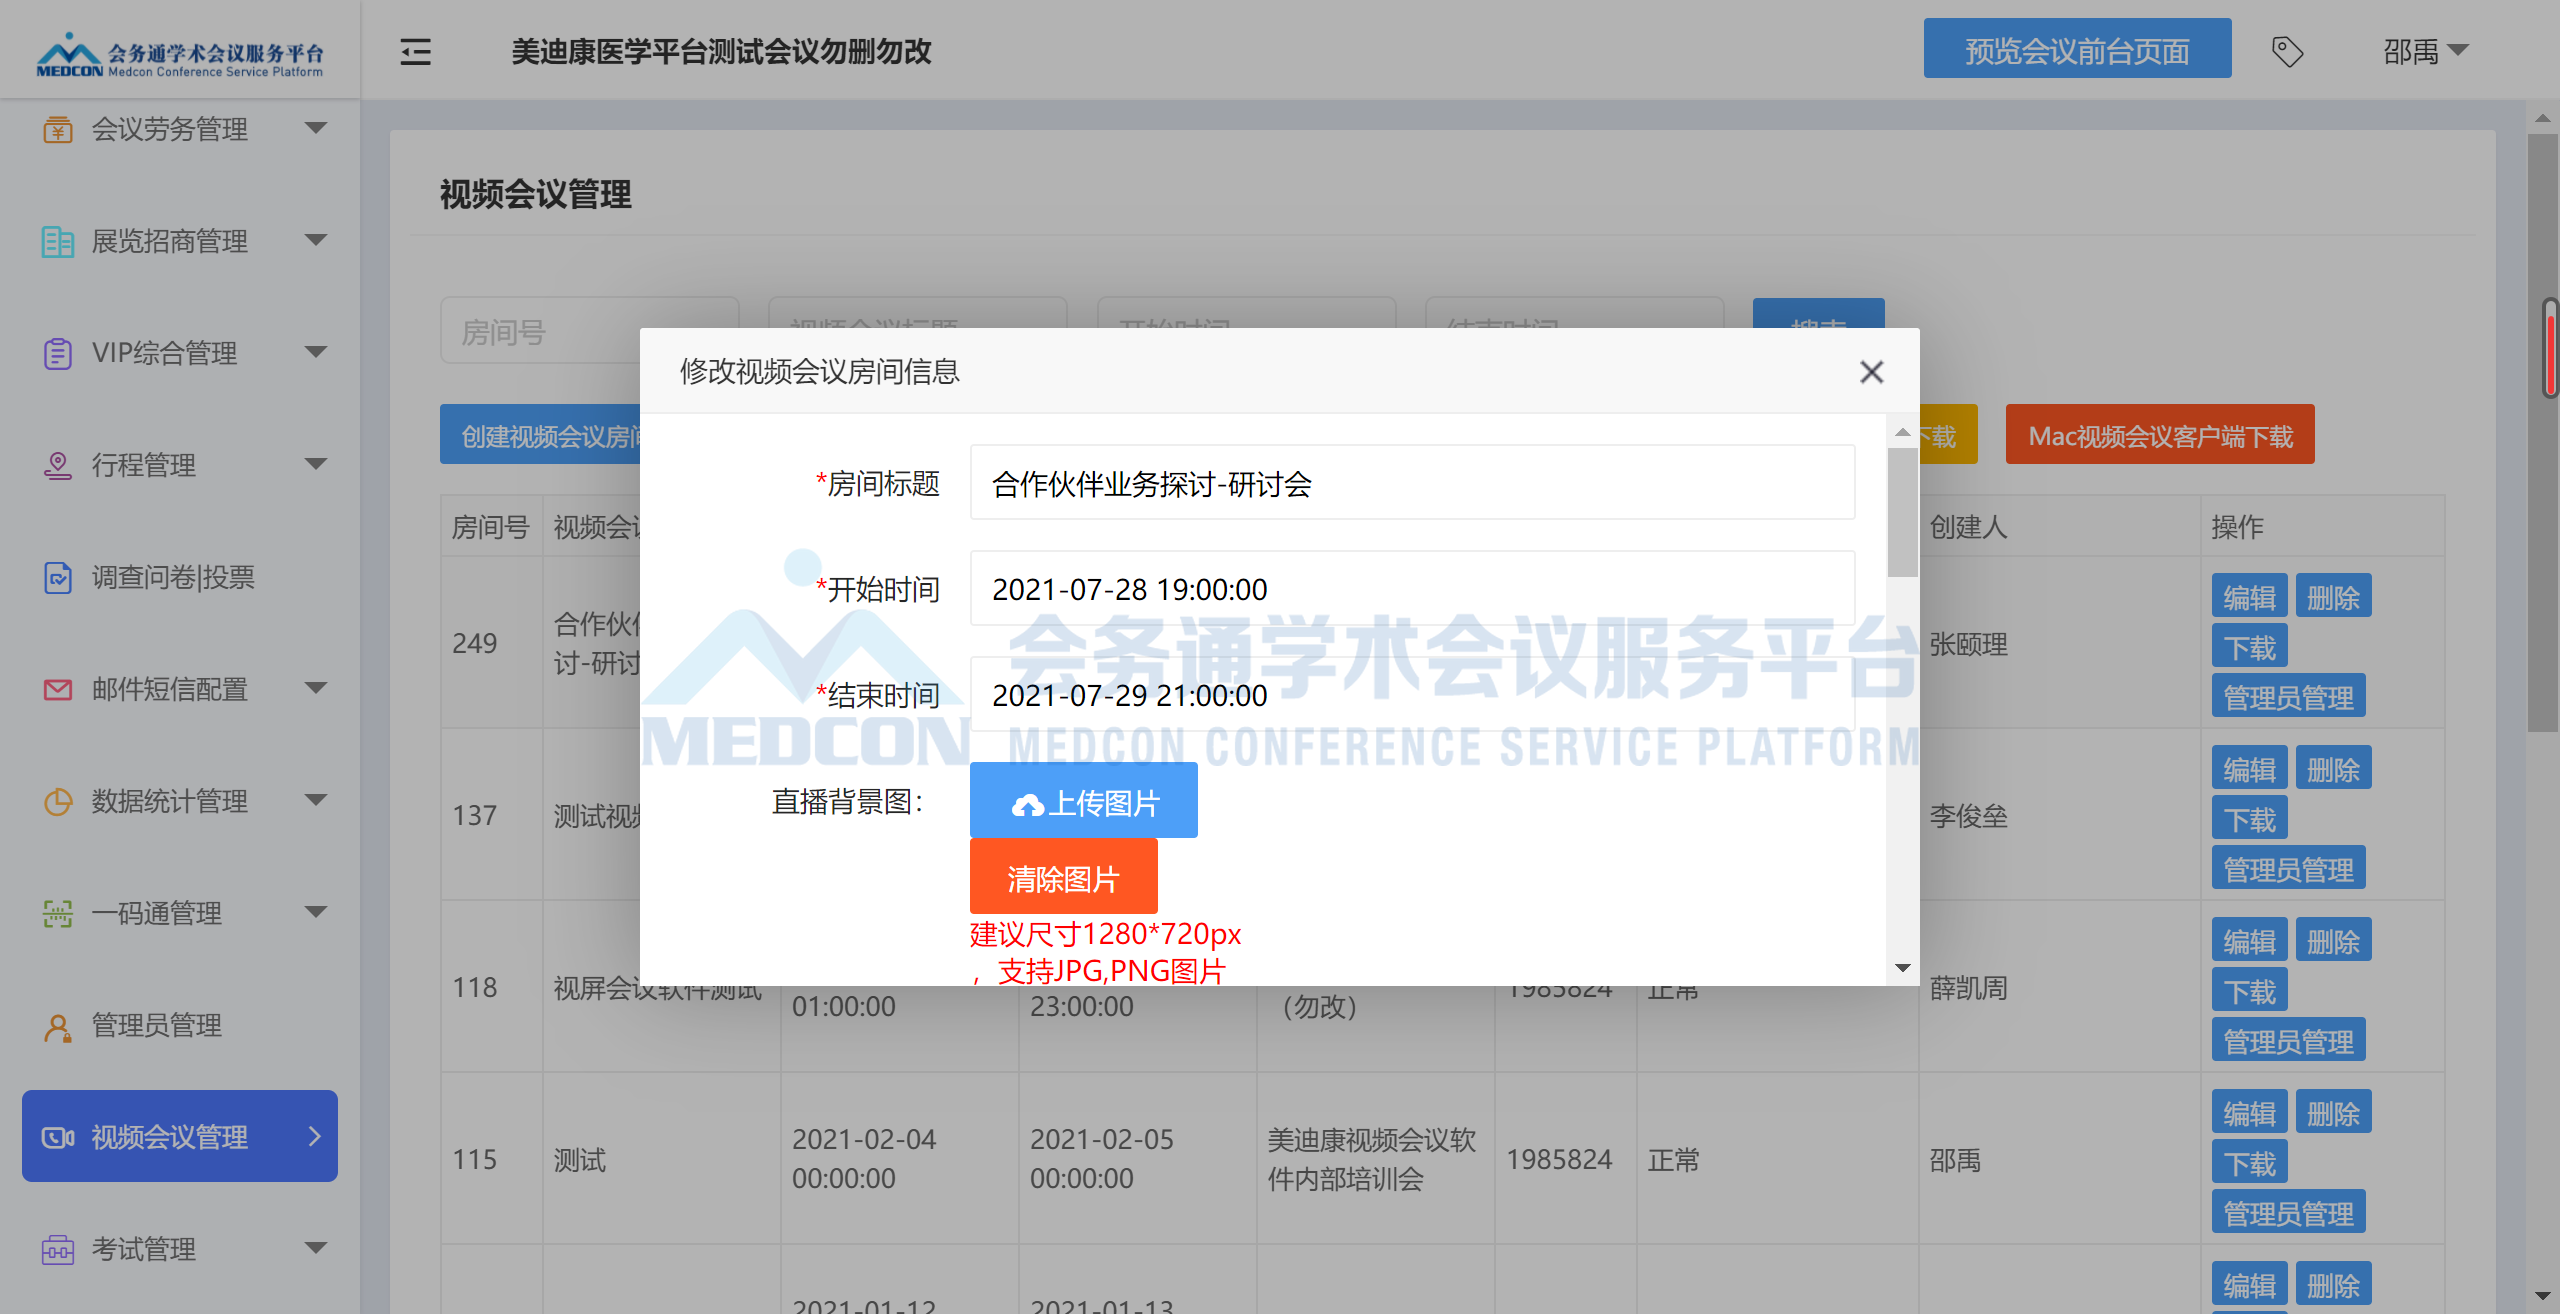Click 编辑 for room 115
This screenshot has width=2560, height=1314.
pyautogui.click(x=2250, y=1113)
